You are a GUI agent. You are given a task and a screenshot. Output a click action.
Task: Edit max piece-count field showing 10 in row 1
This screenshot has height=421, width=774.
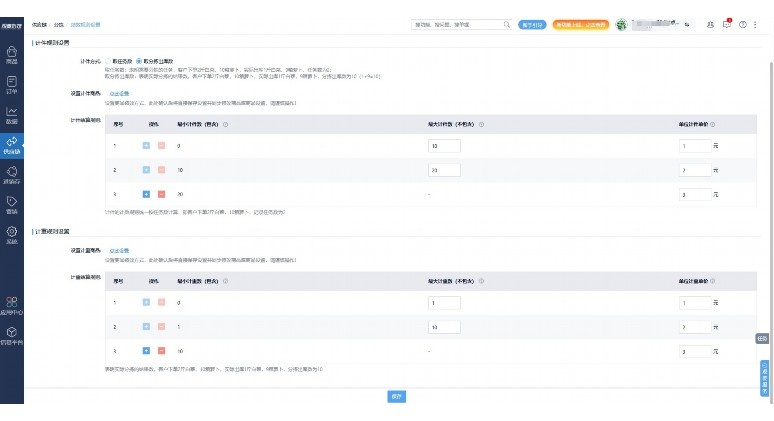click(444, 146)
